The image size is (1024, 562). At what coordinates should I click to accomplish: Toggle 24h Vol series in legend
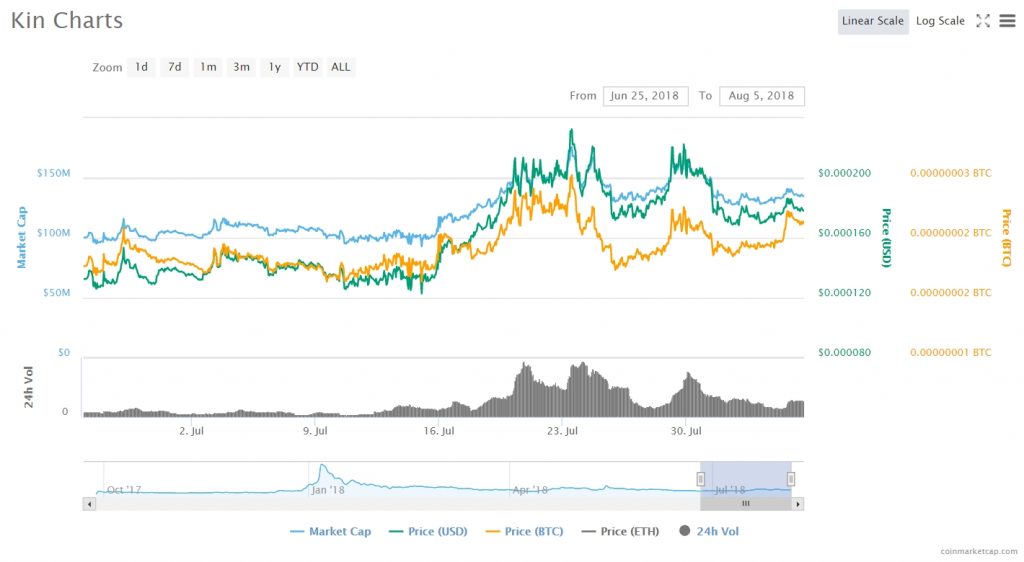tap(709, 531)
